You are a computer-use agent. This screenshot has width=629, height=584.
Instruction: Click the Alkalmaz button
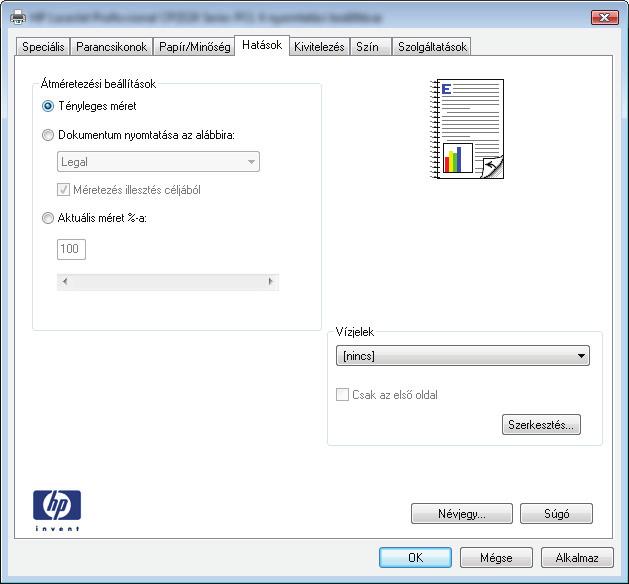click(577, 558)
